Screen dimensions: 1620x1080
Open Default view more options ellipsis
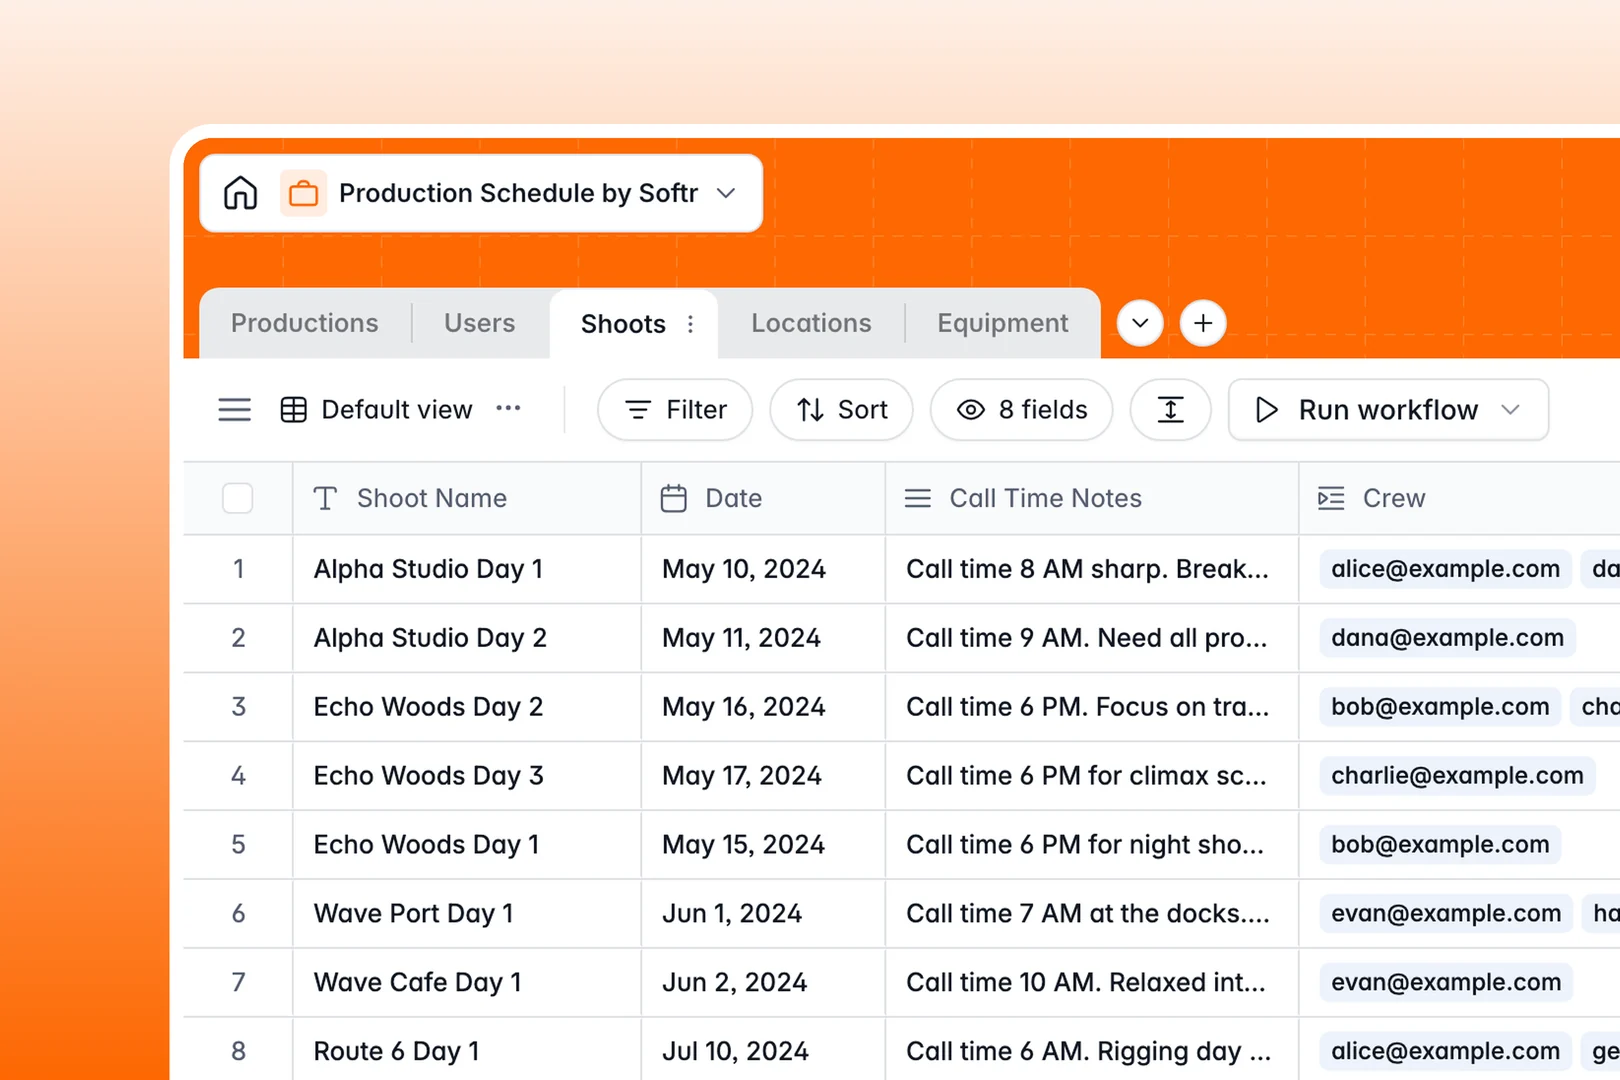(x=508, y=408)
